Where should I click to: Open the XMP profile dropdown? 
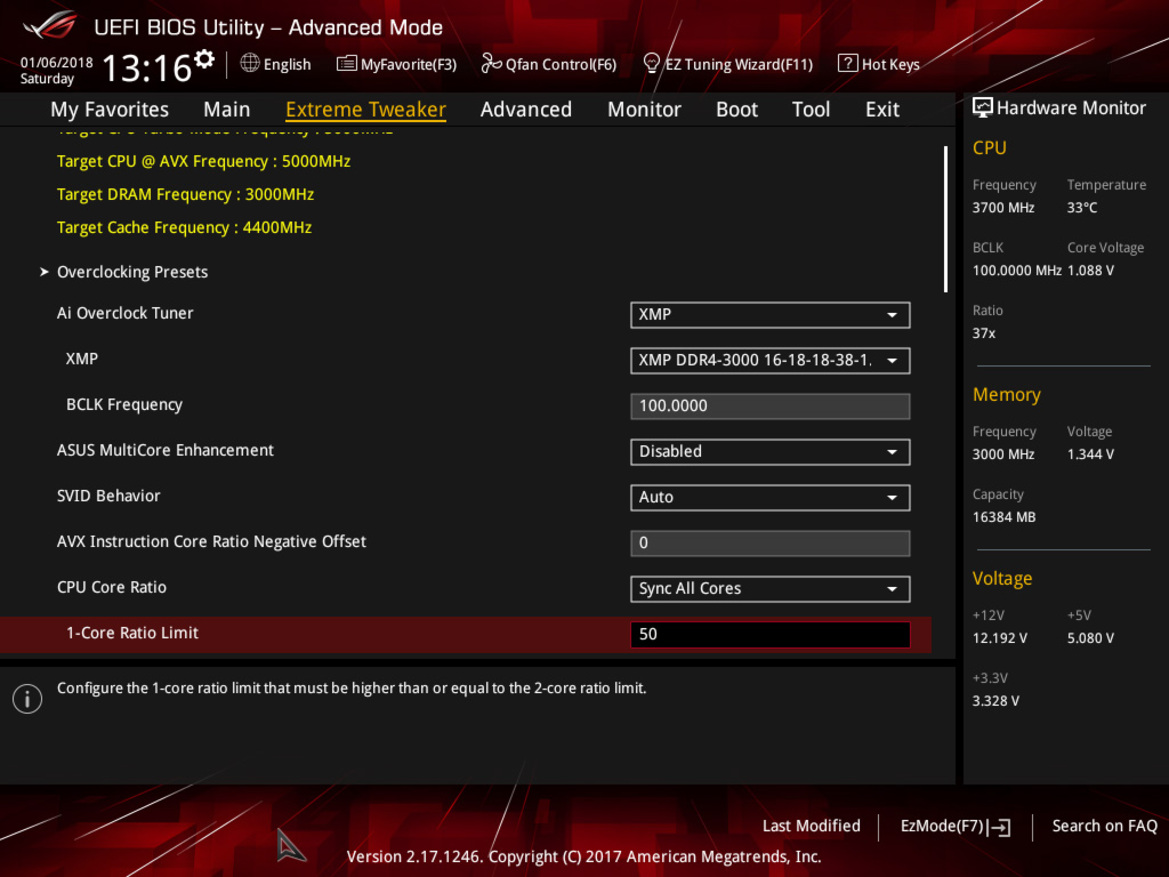click(770, 360)
